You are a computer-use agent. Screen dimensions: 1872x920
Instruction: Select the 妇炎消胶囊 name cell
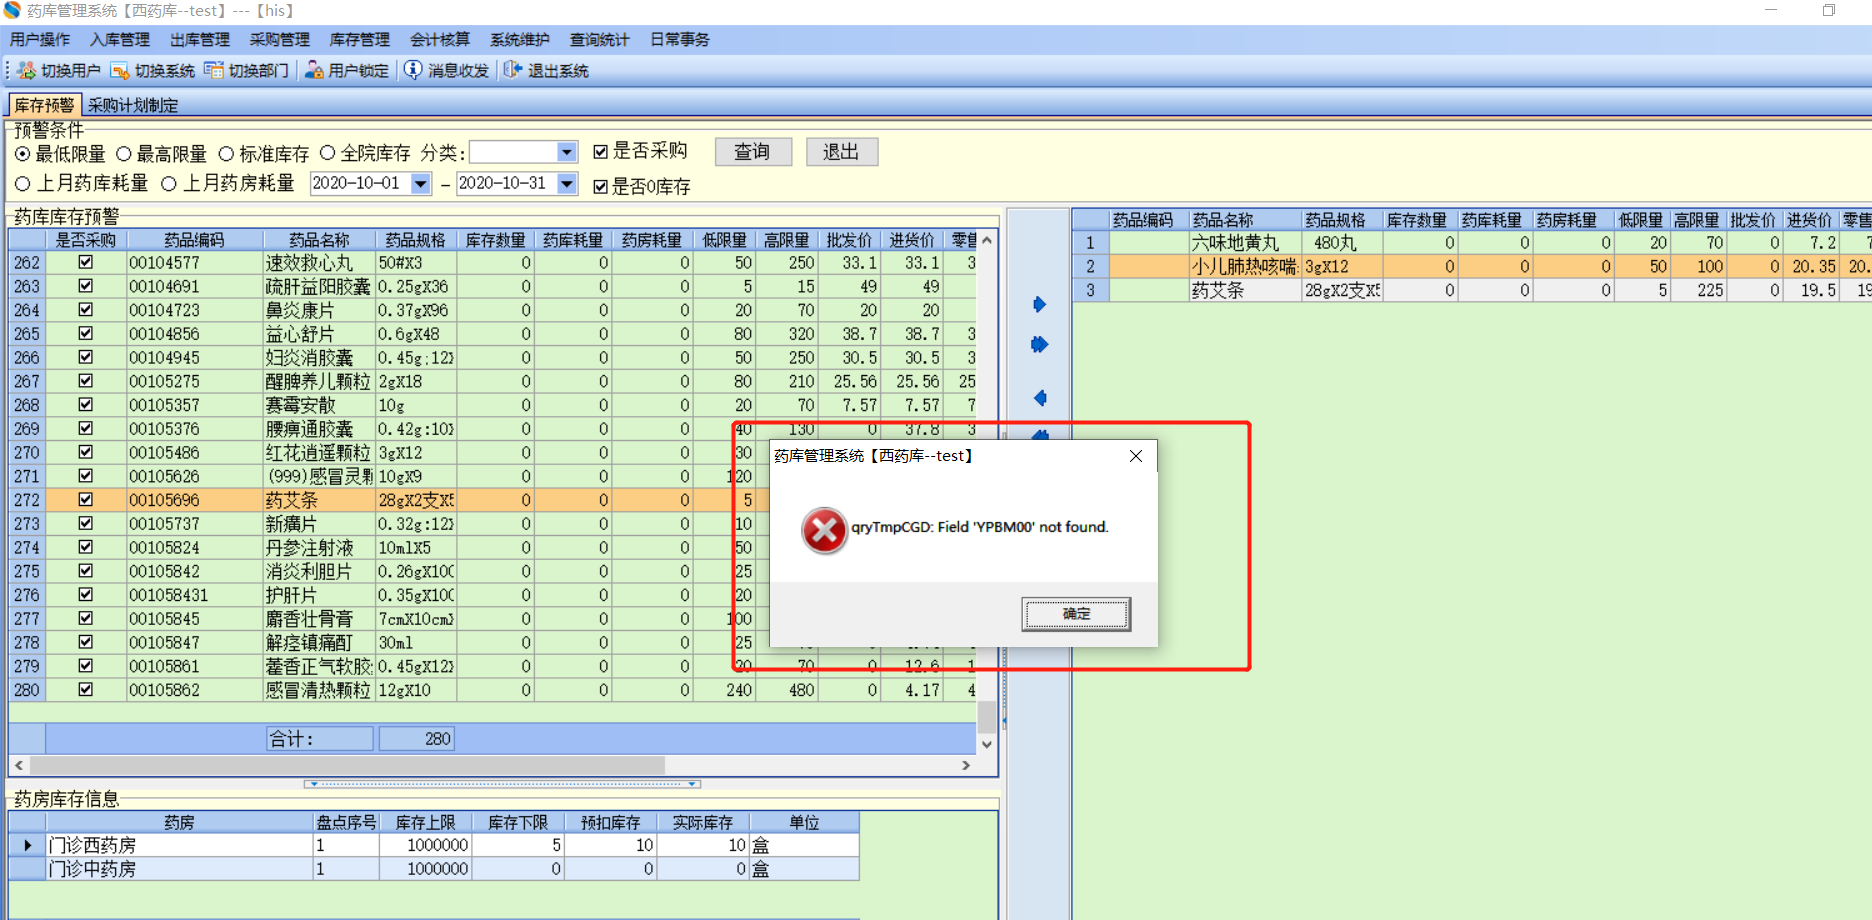click(x=319, y=358)
